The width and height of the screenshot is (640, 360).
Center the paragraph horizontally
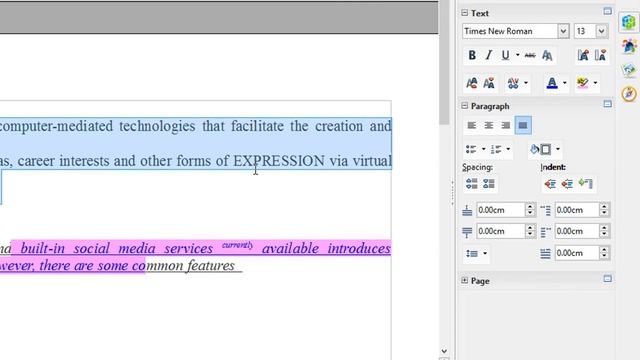tap(489, 125)
